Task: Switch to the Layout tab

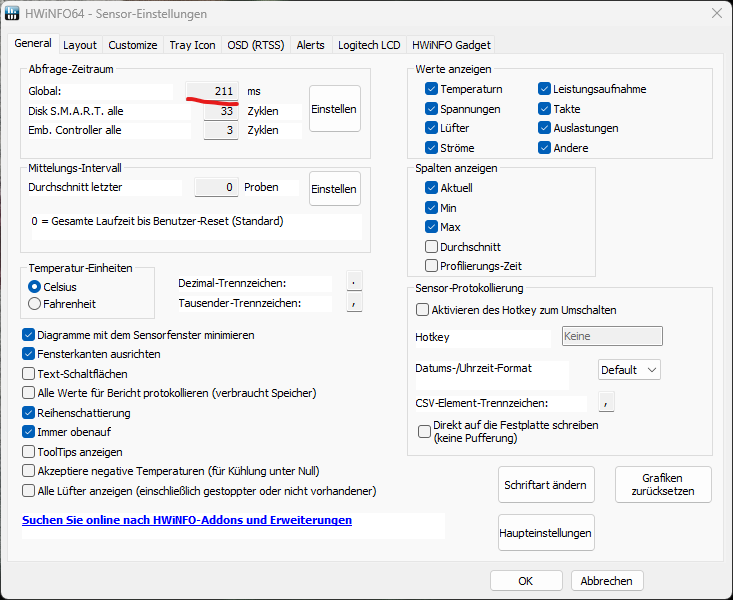Action: click(x=80, y=45)
